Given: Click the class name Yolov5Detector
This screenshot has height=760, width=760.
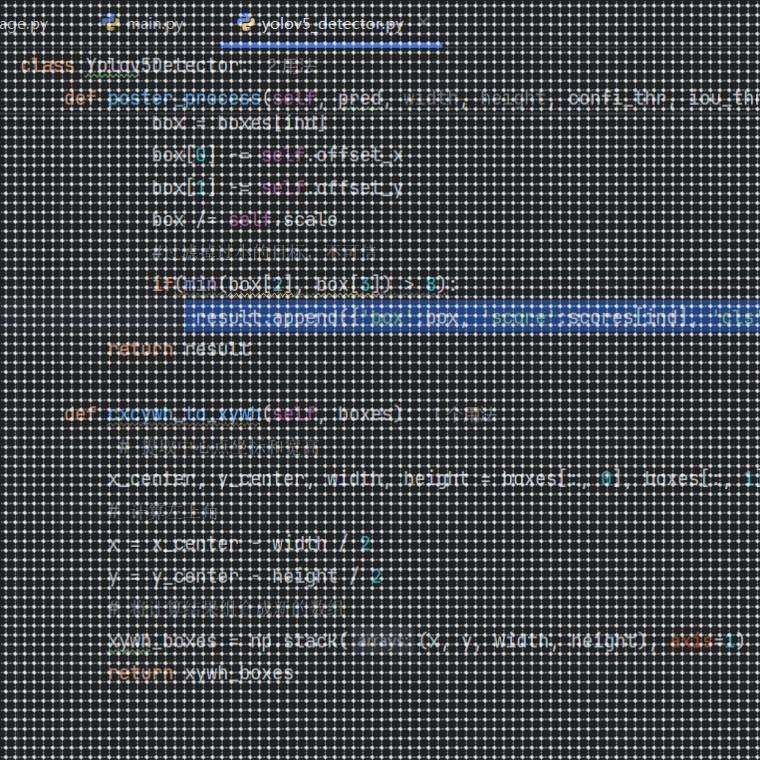Looking at the screenshot, I should pos(163,66).
